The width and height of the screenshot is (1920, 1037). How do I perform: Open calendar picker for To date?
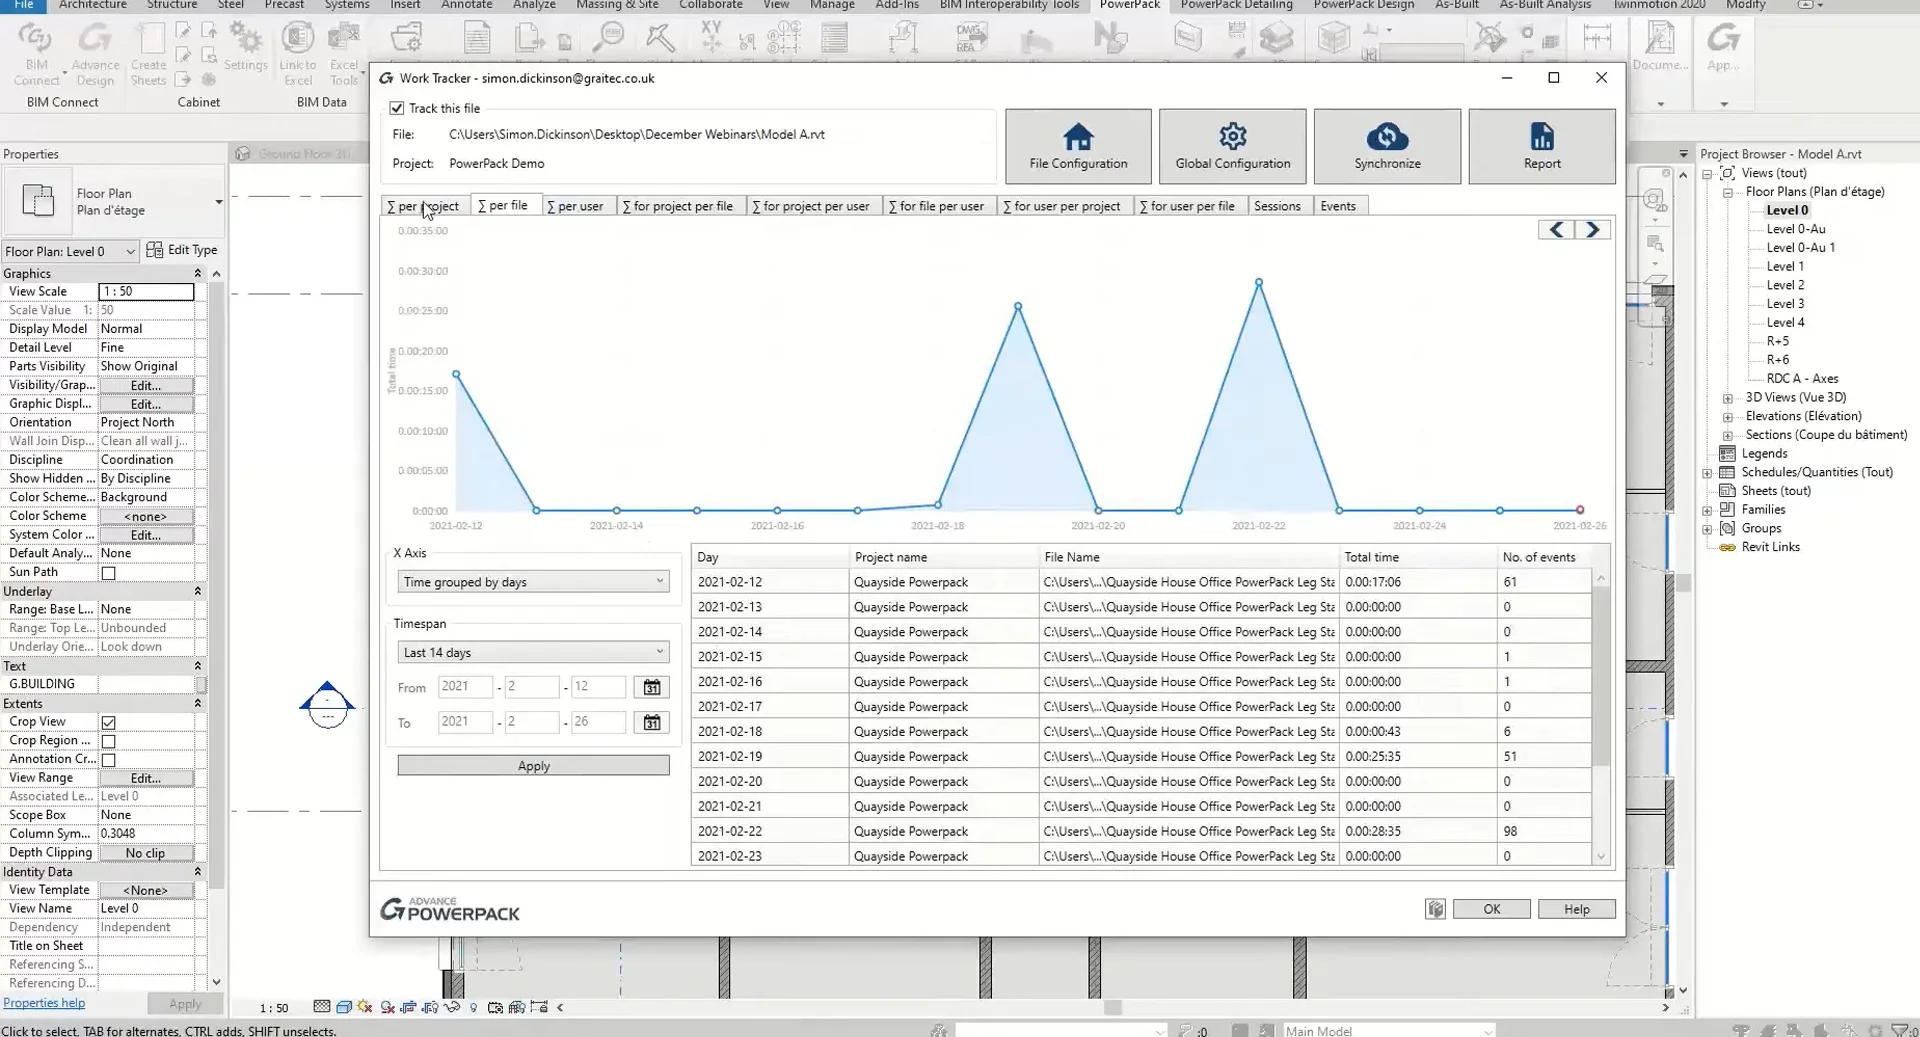652,722
